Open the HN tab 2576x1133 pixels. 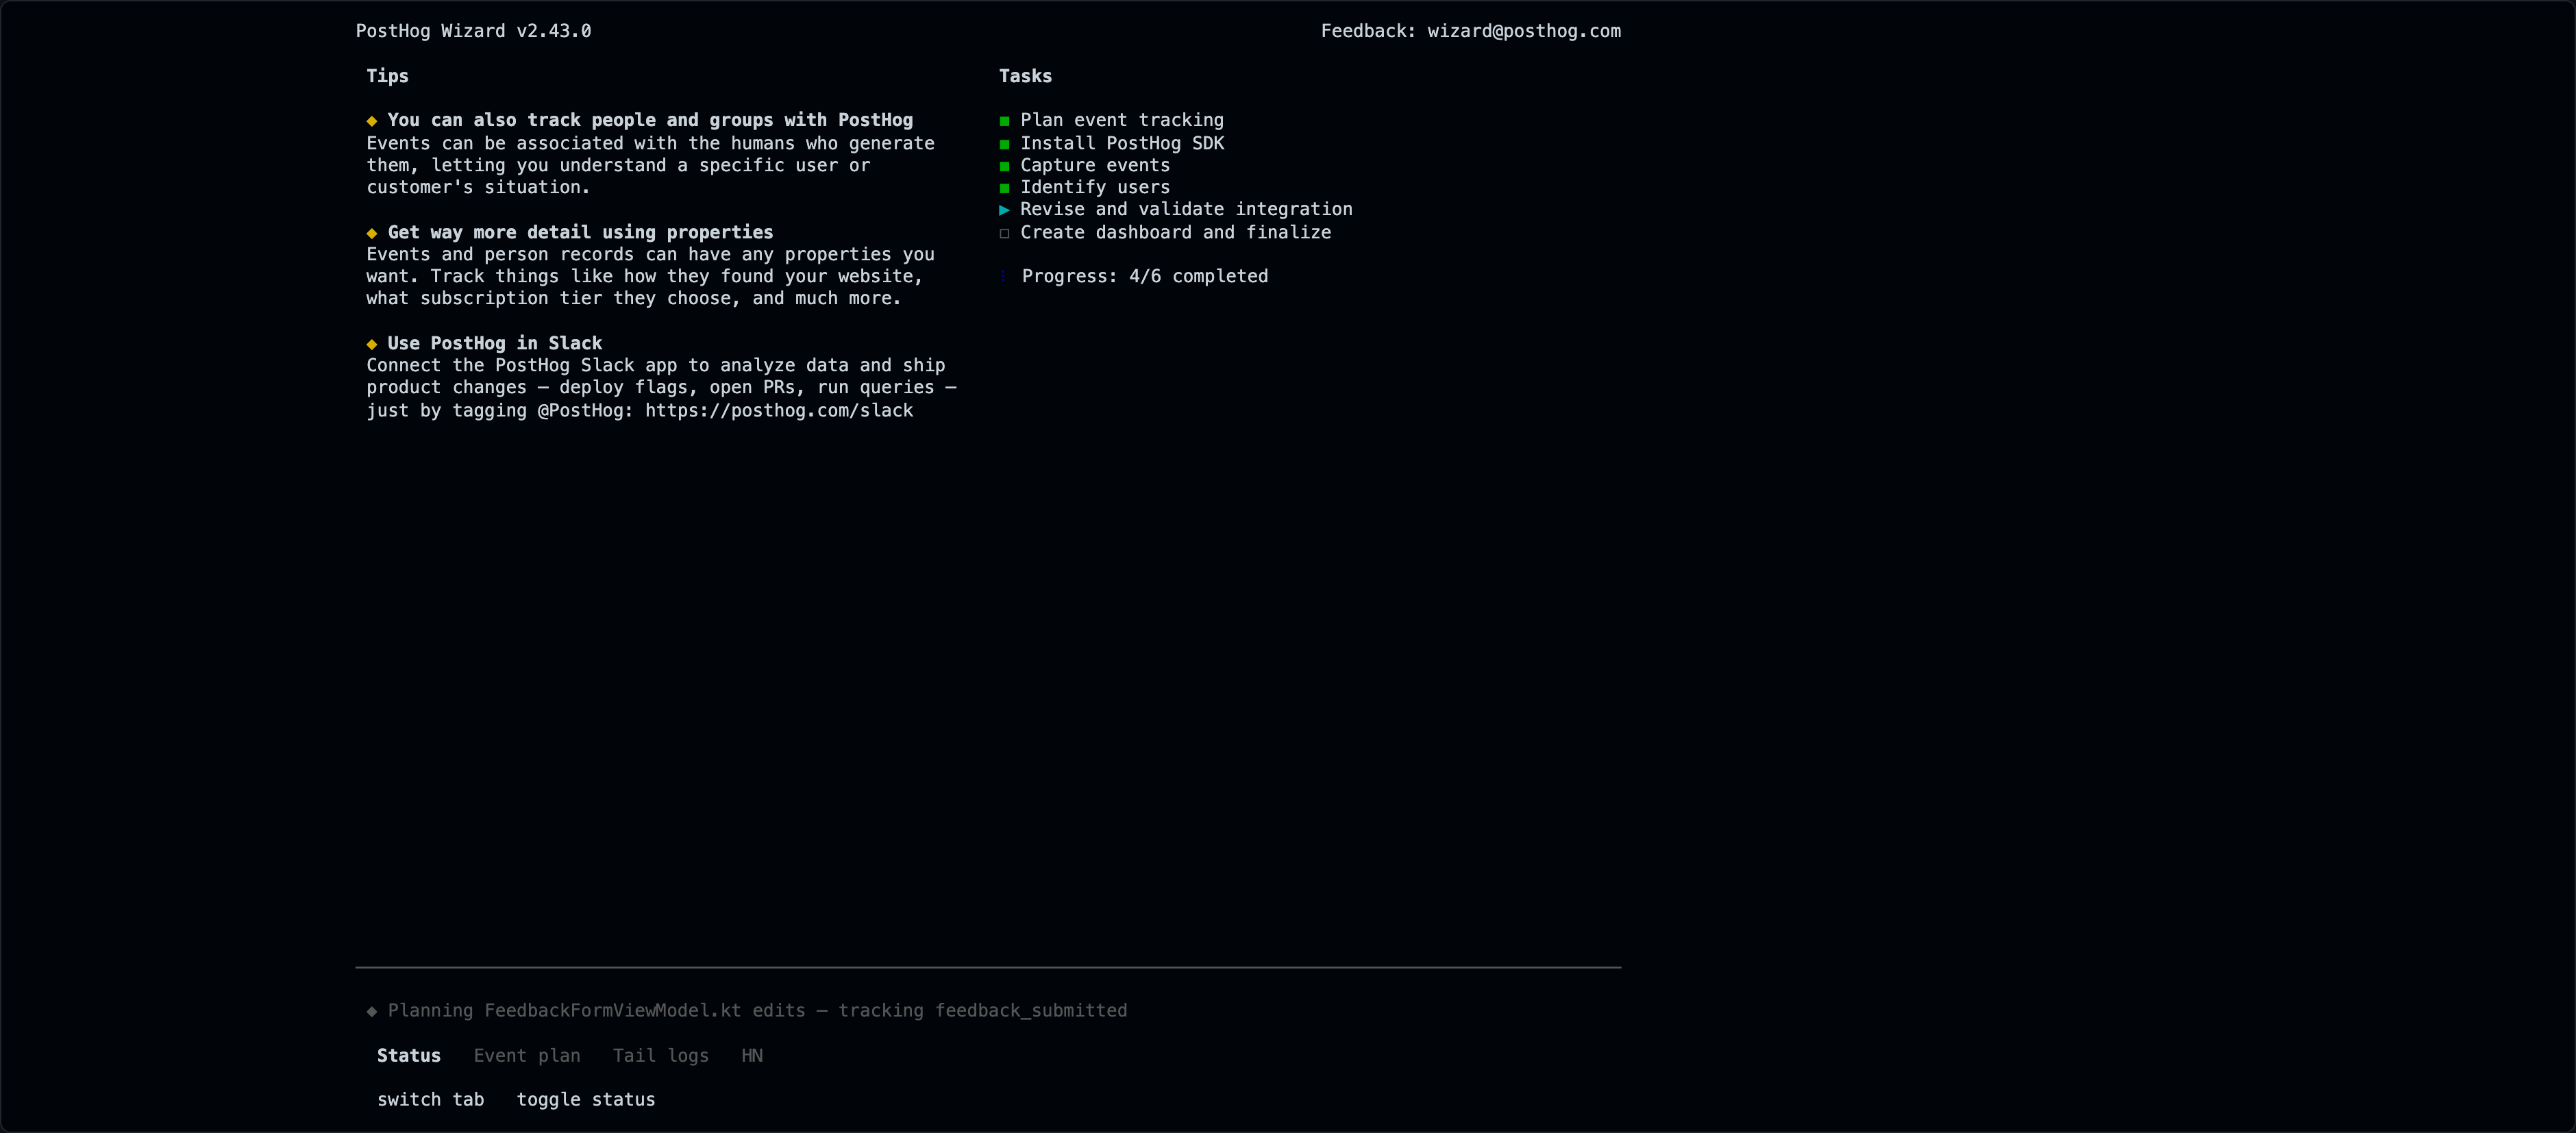tap(752, 1055)
